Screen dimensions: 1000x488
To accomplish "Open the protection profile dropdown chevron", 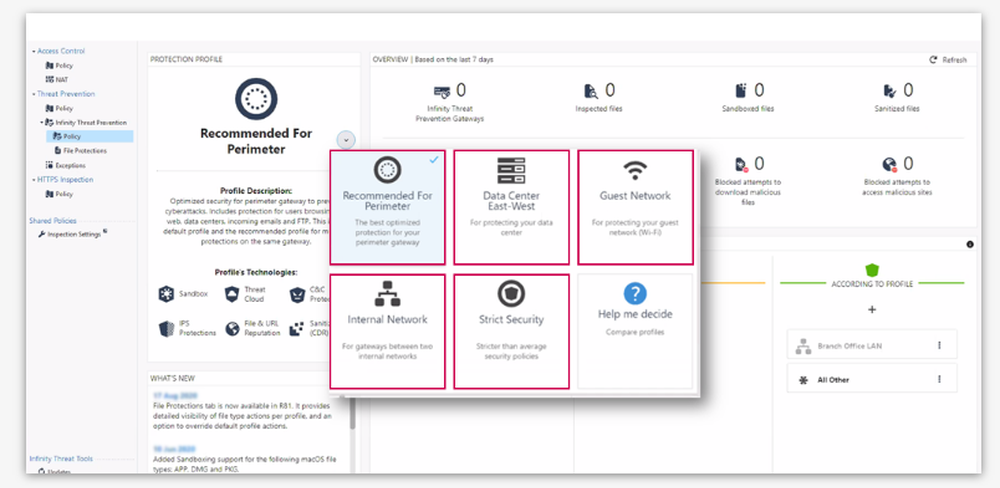I will 346,140.
